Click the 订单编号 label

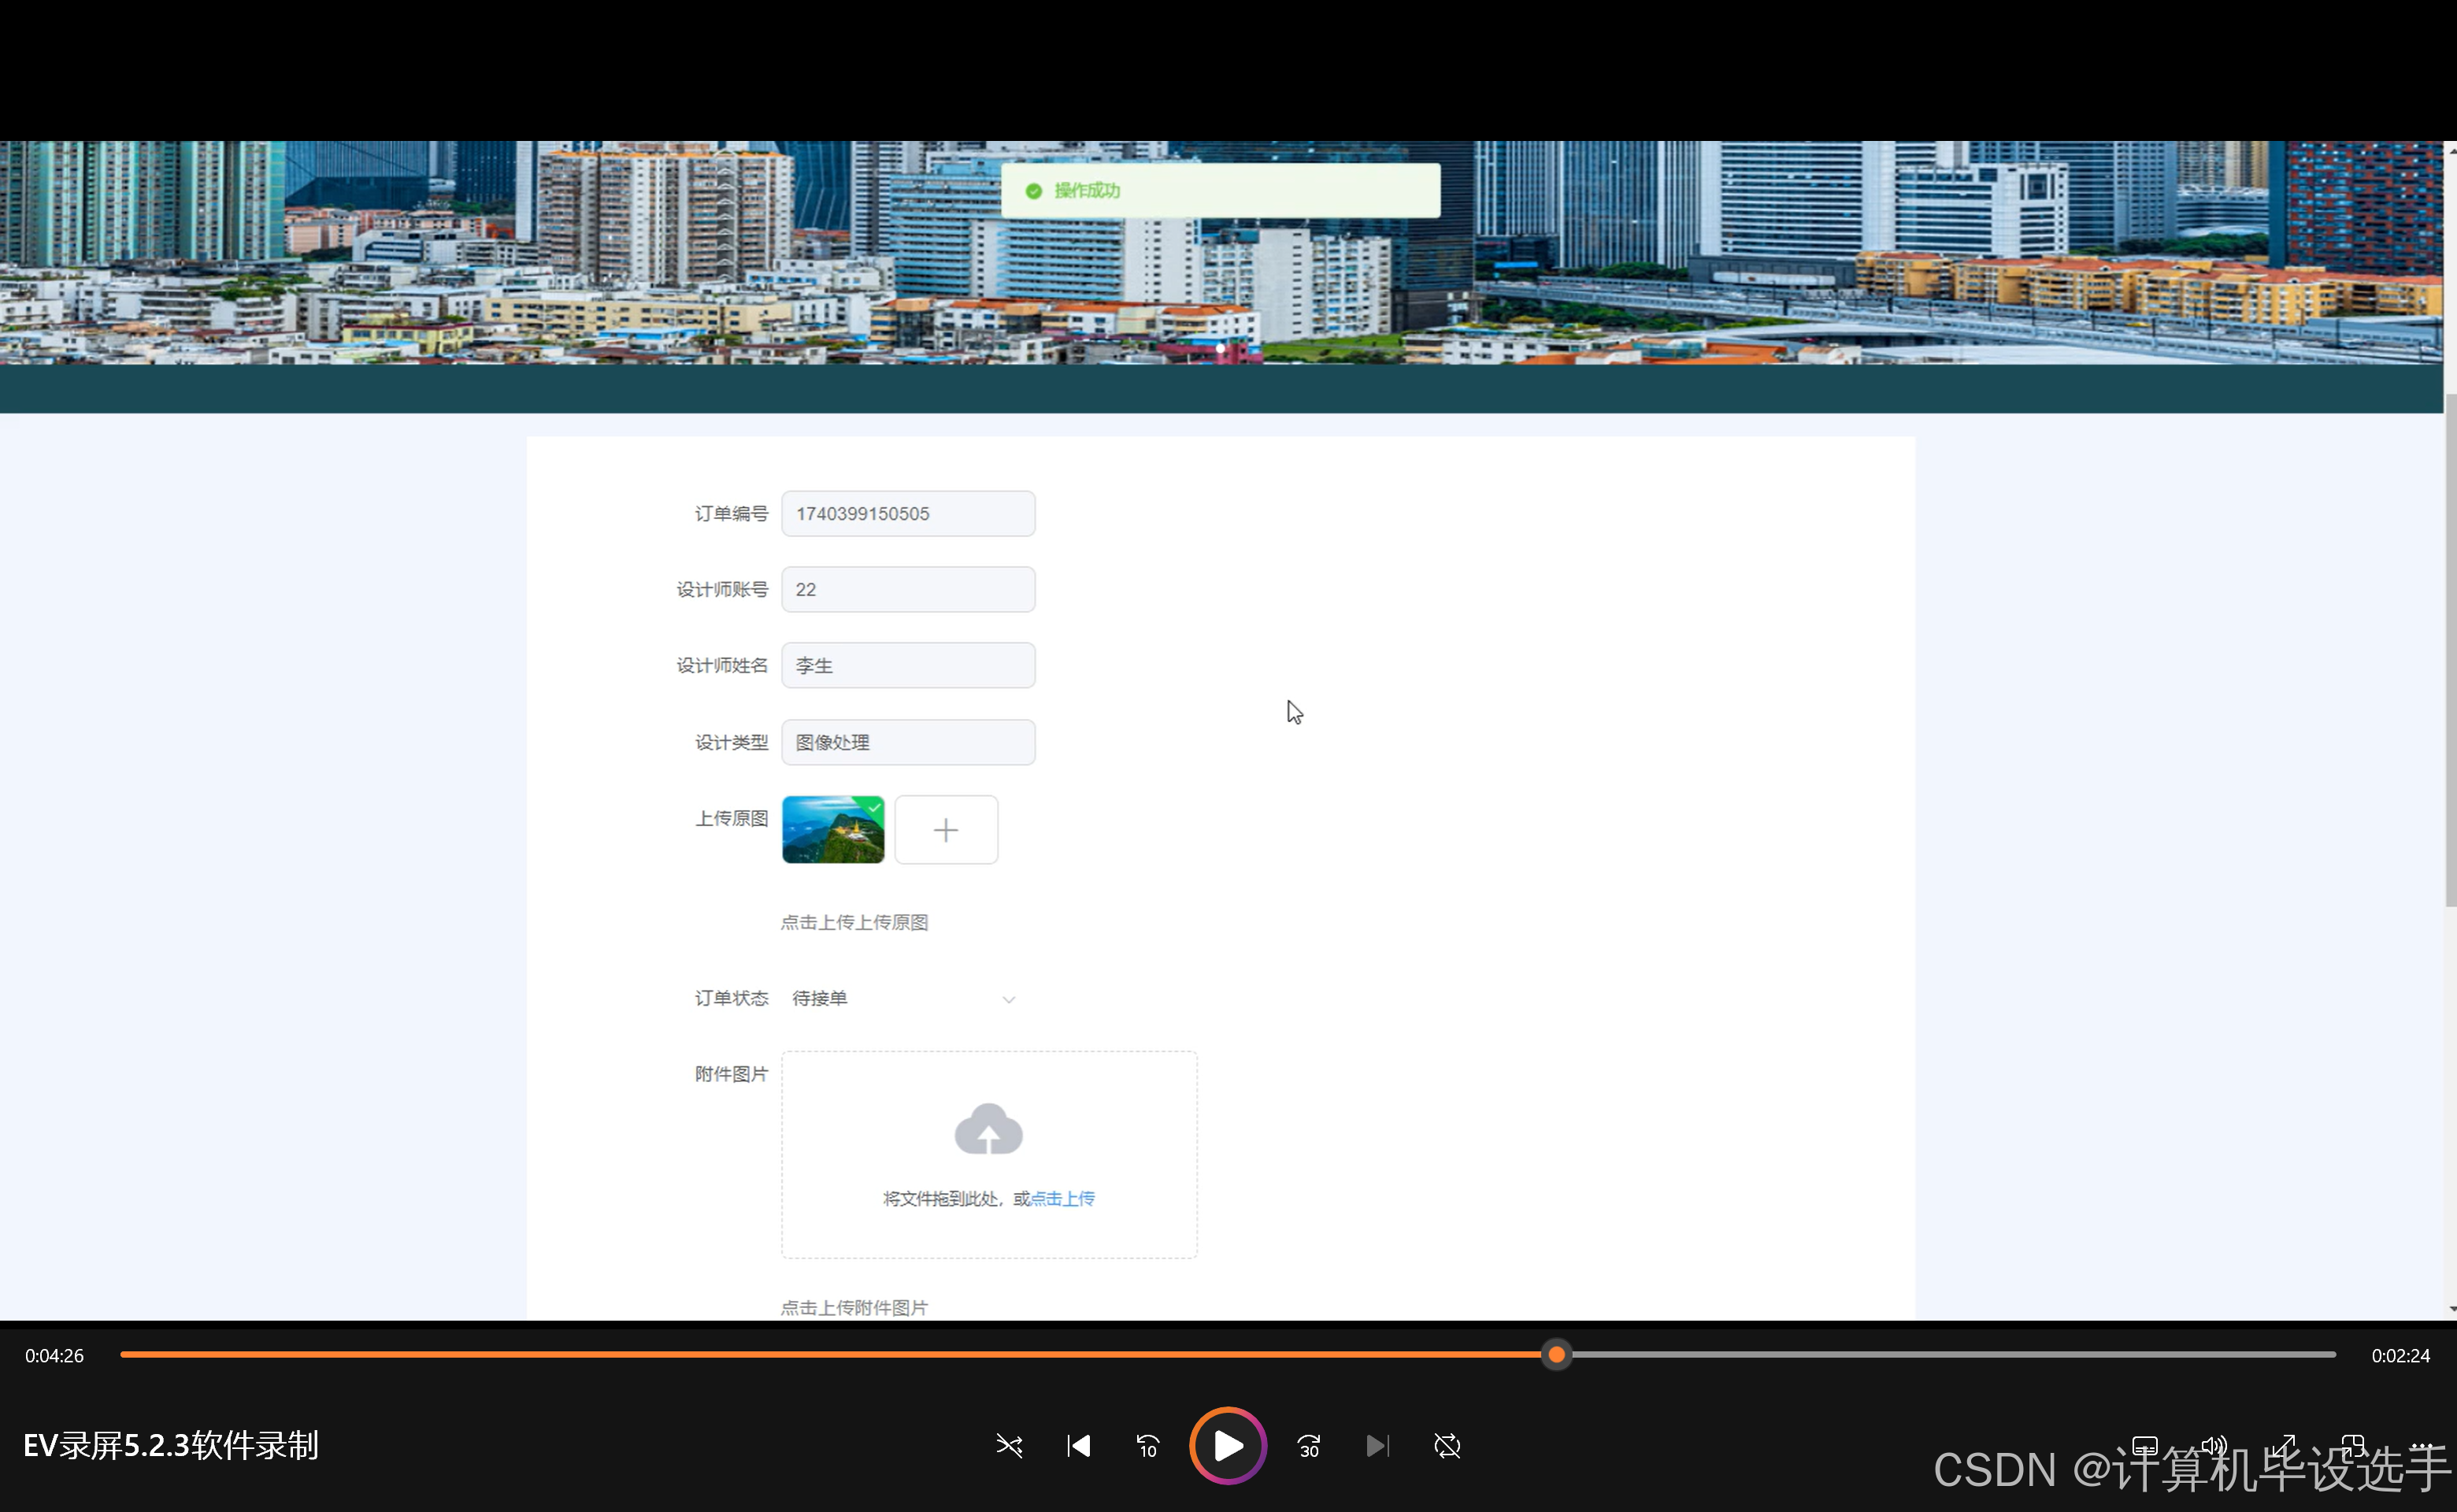(731, 514)
